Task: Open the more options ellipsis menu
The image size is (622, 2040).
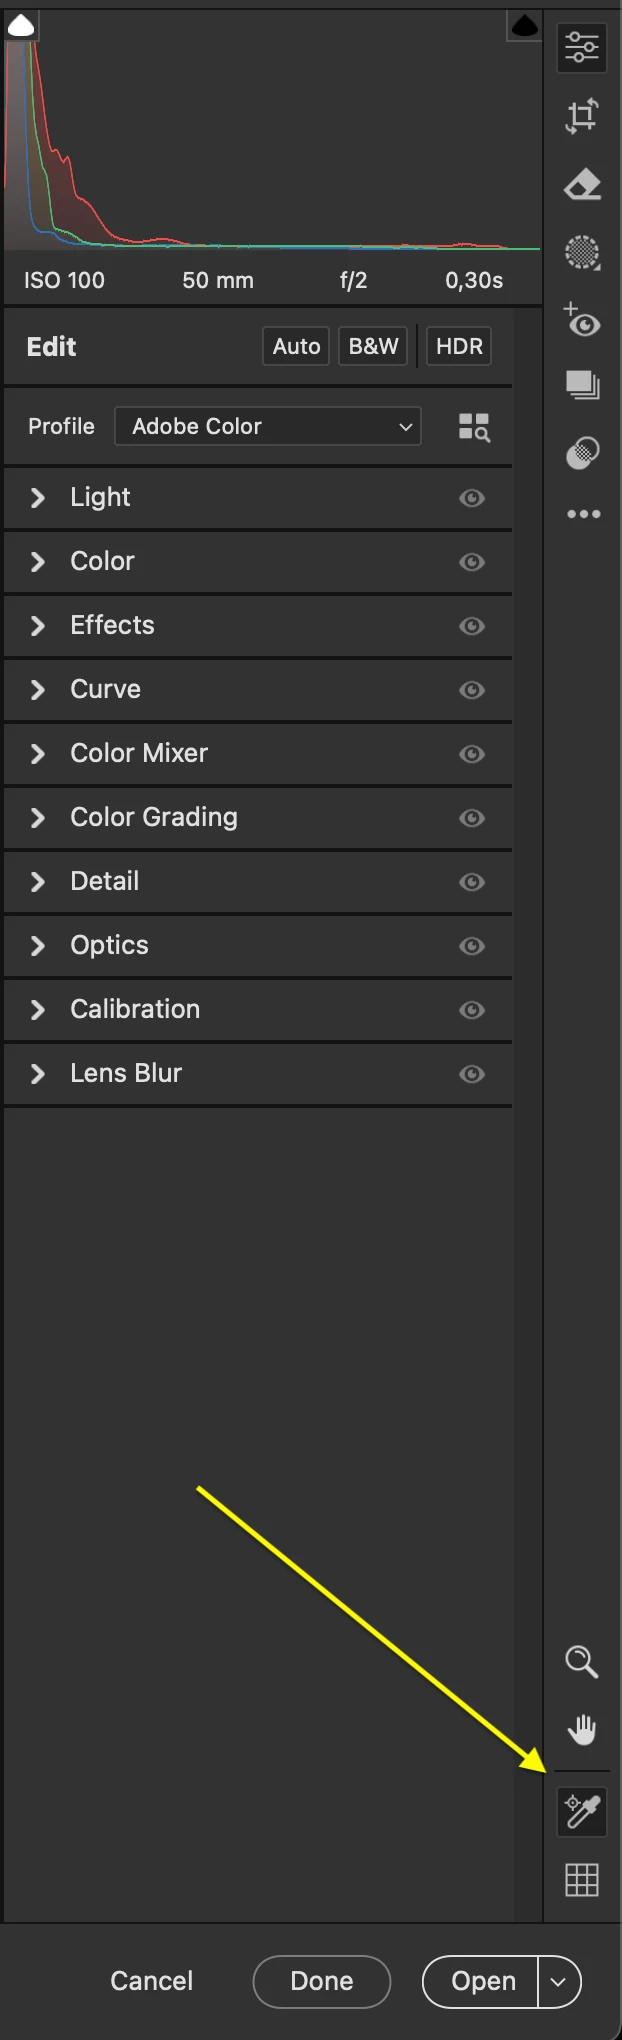Action: click(x=583, y=514)
